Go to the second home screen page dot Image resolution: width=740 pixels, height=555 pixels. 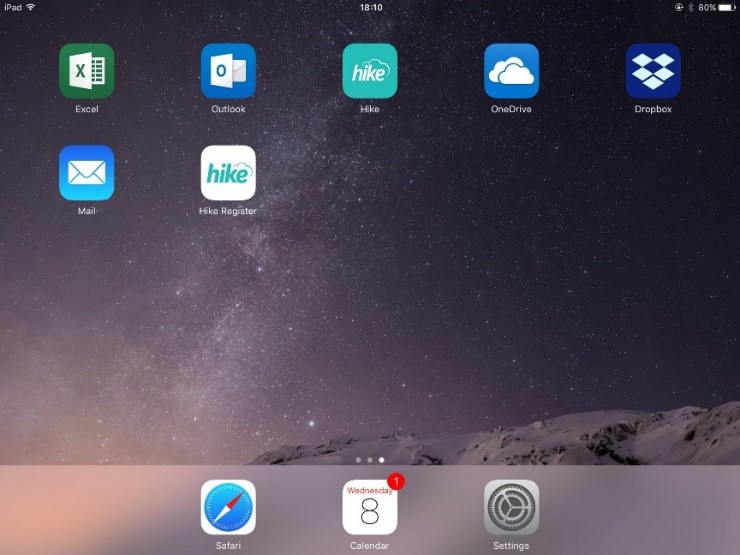[370, 460]
